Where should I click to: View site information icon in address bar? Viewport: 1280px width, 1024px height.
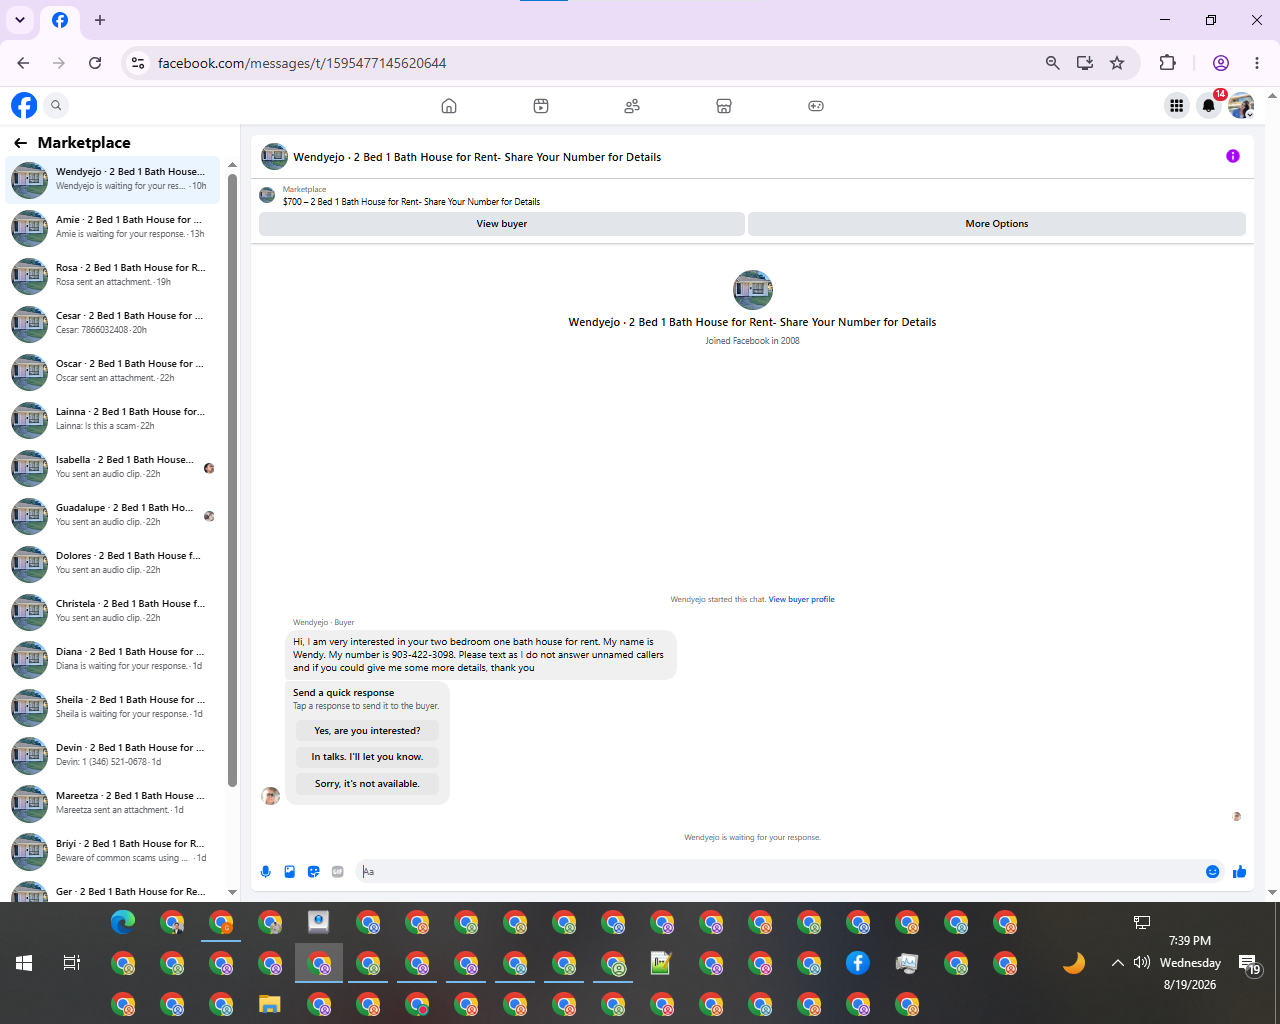pos(138,63)
